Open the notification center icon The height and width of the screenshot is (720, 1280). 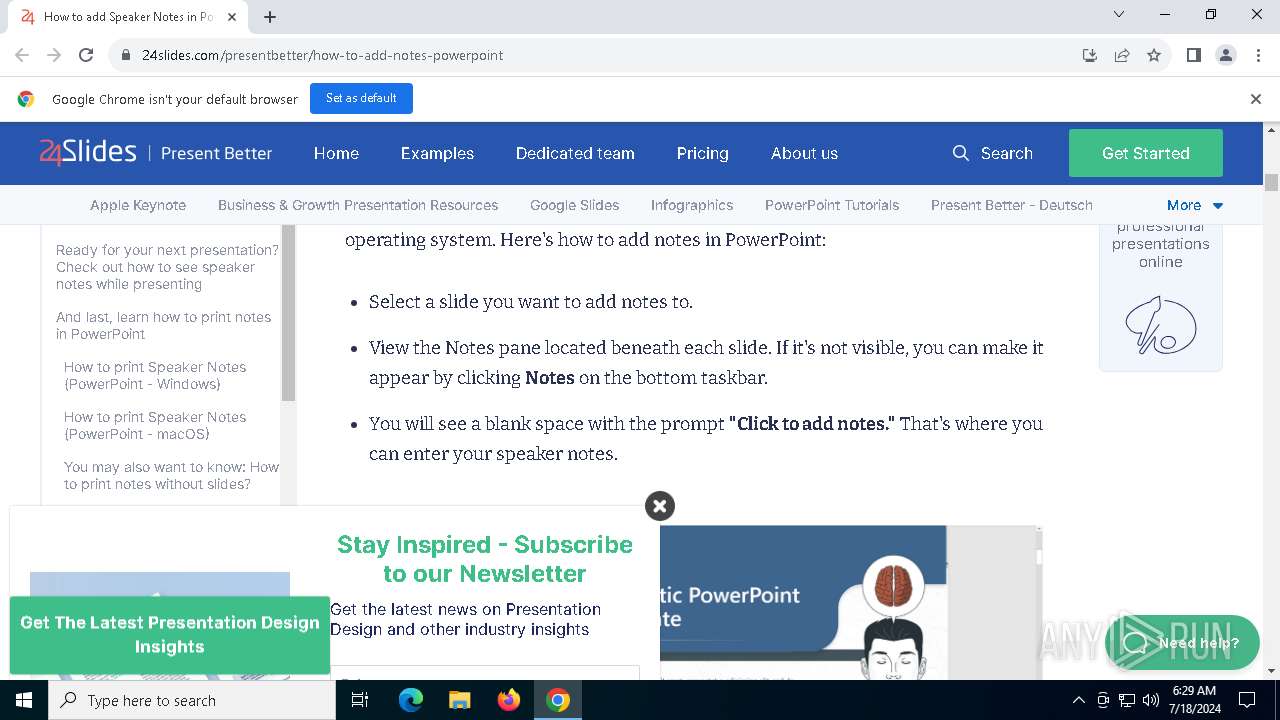click(1247, 700)
